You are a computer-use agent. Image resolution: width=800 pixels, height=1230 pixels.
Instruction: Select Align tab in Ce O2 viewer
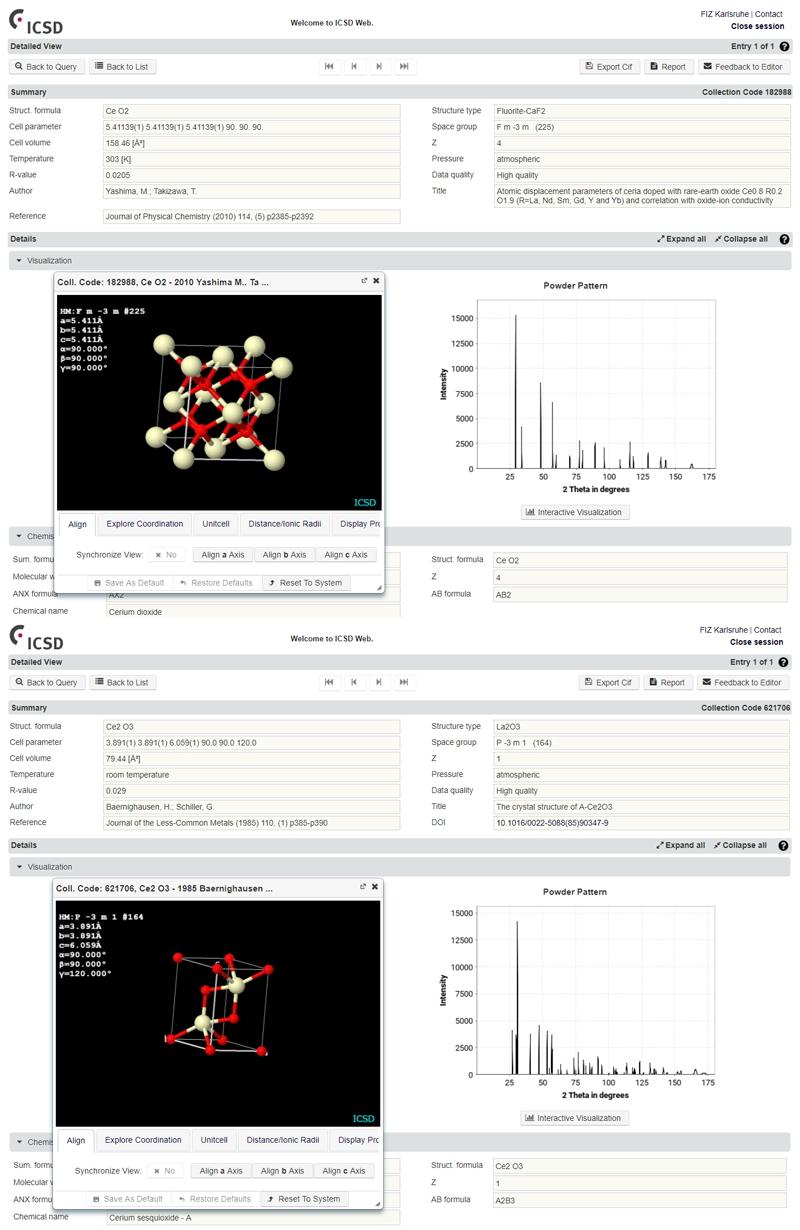coord(77,524)
